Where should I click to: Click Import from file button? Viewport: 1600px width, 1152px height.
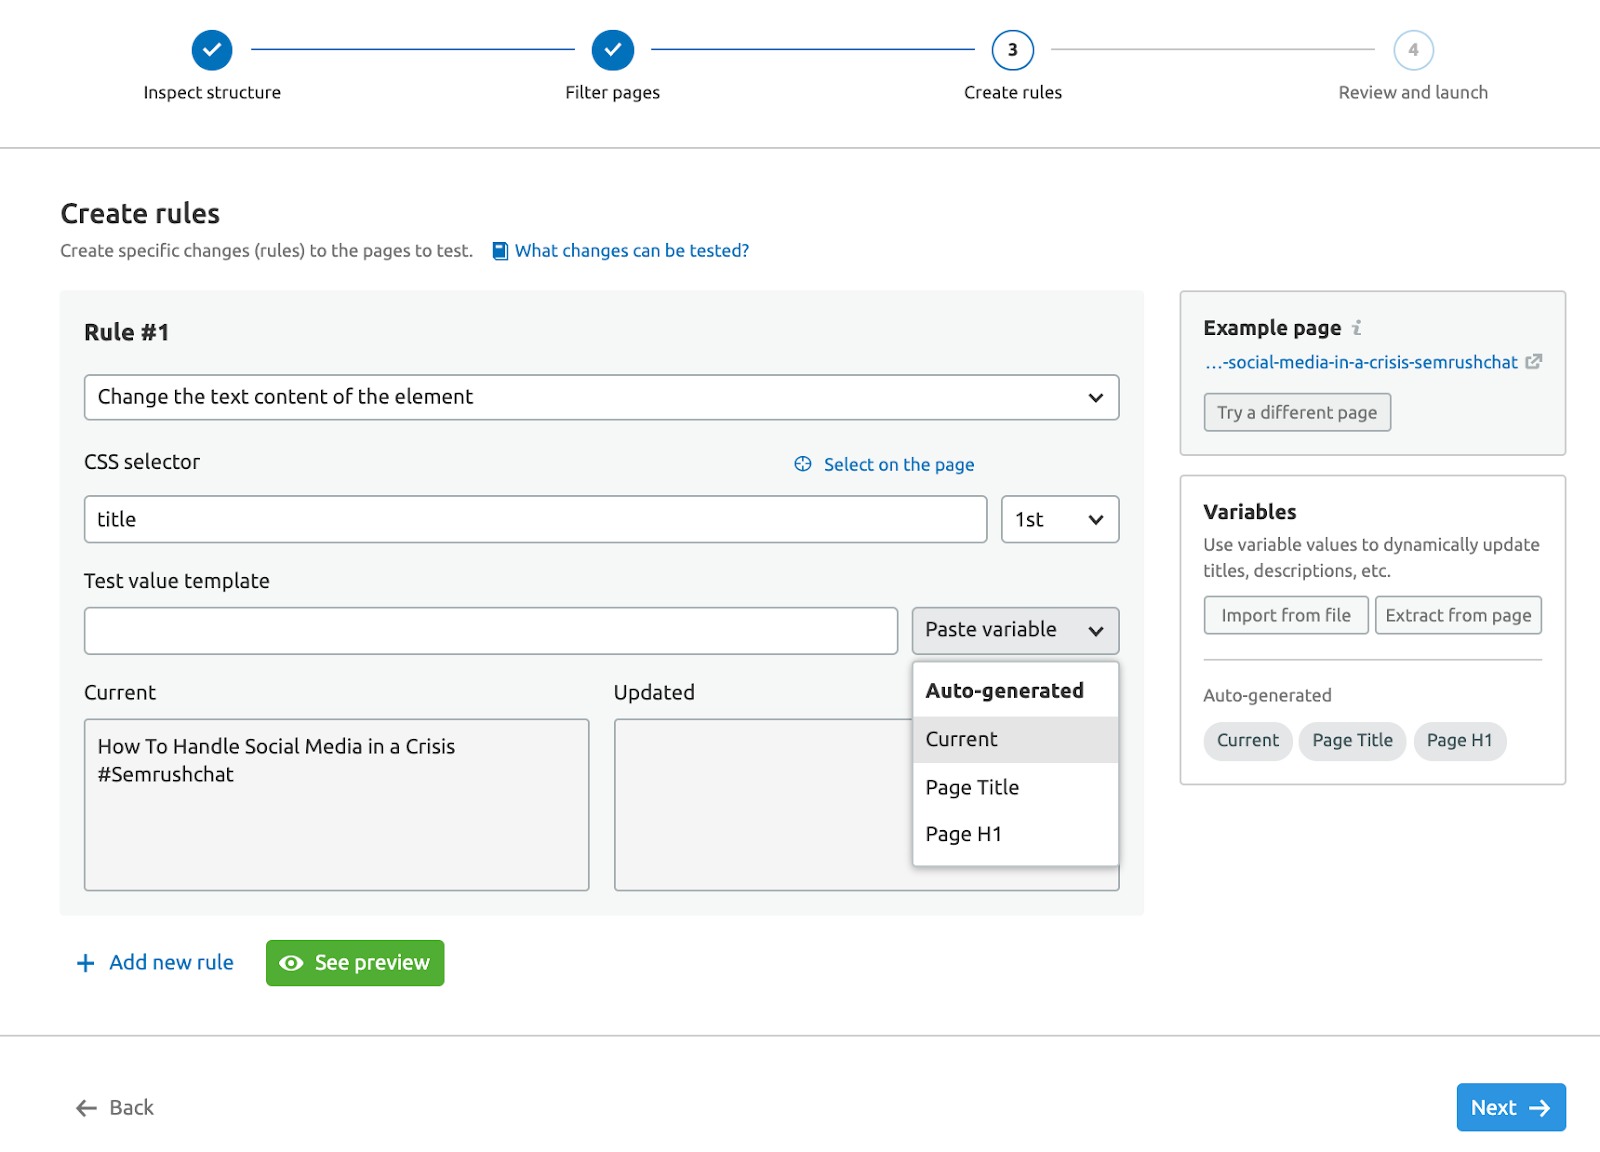click(x=1286, y=615)
